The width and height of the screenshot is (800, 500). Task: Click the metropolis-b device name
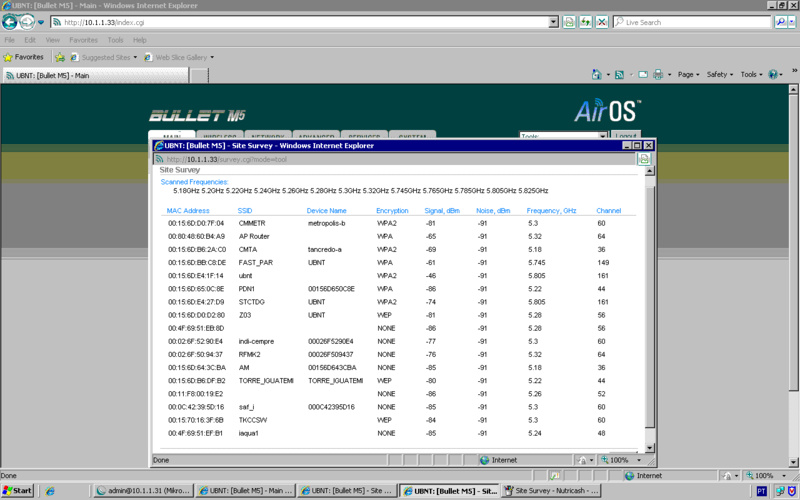click(x=327, y=223)
